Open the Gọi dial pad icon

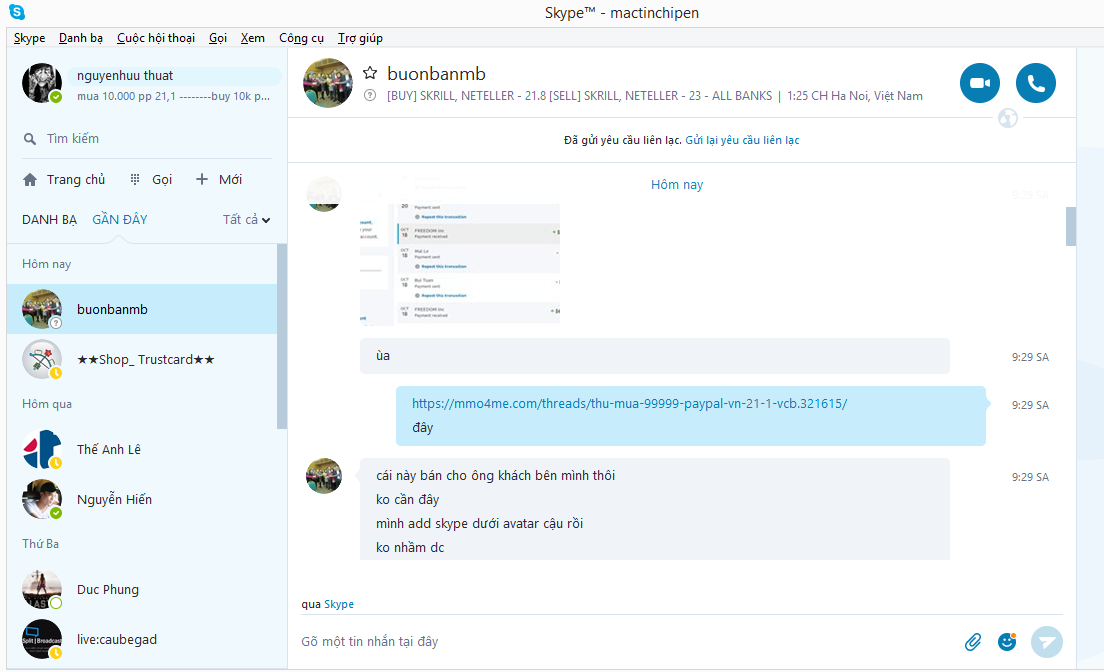[x=135, y=180]
